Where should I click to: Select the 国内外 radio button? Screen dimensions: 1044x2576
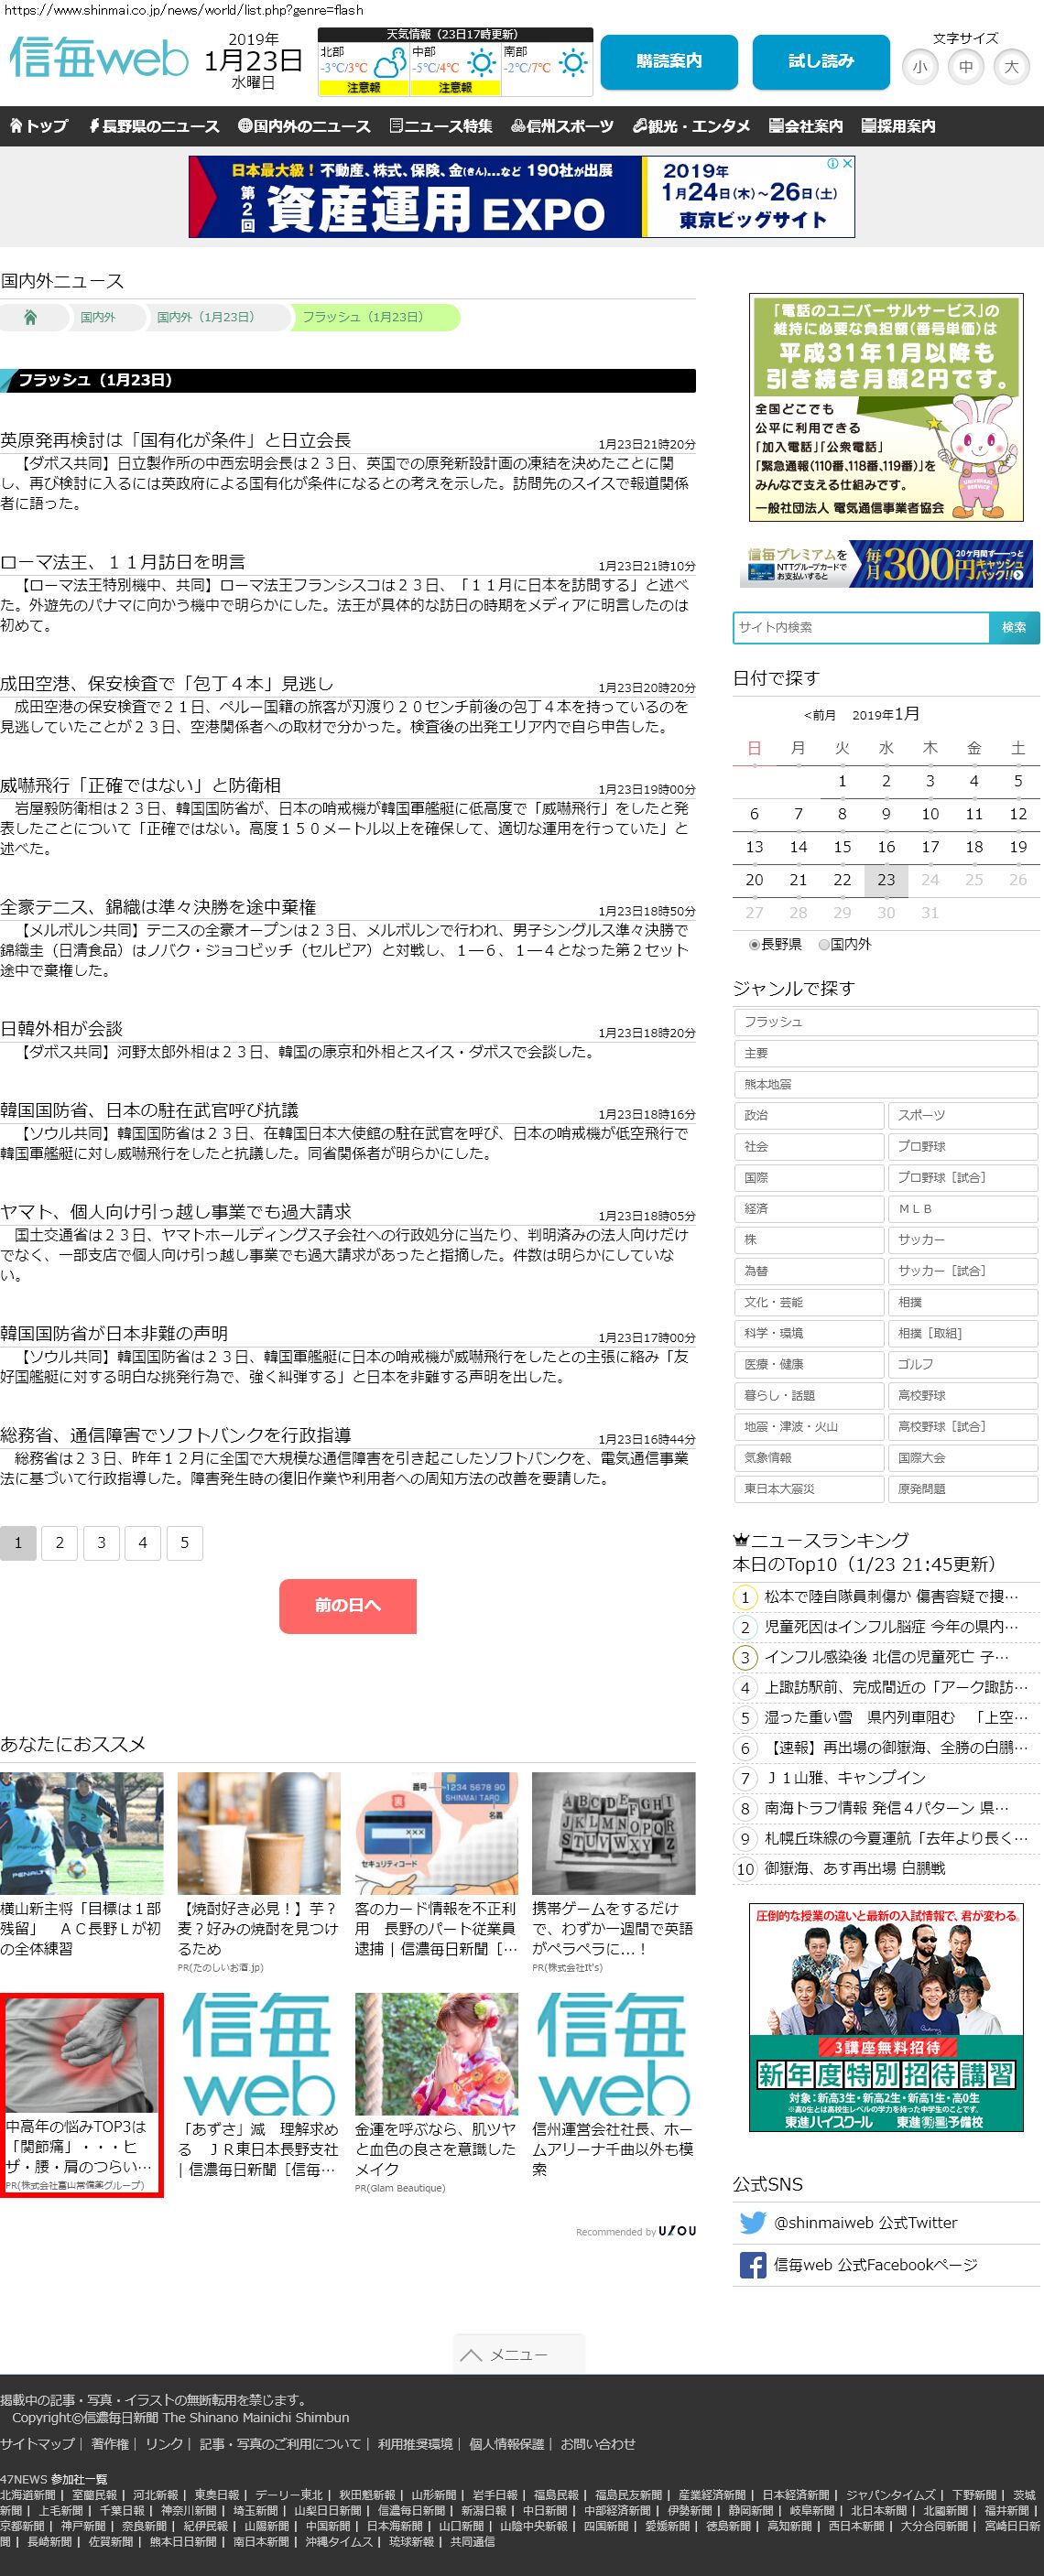[x=824, y=944]
